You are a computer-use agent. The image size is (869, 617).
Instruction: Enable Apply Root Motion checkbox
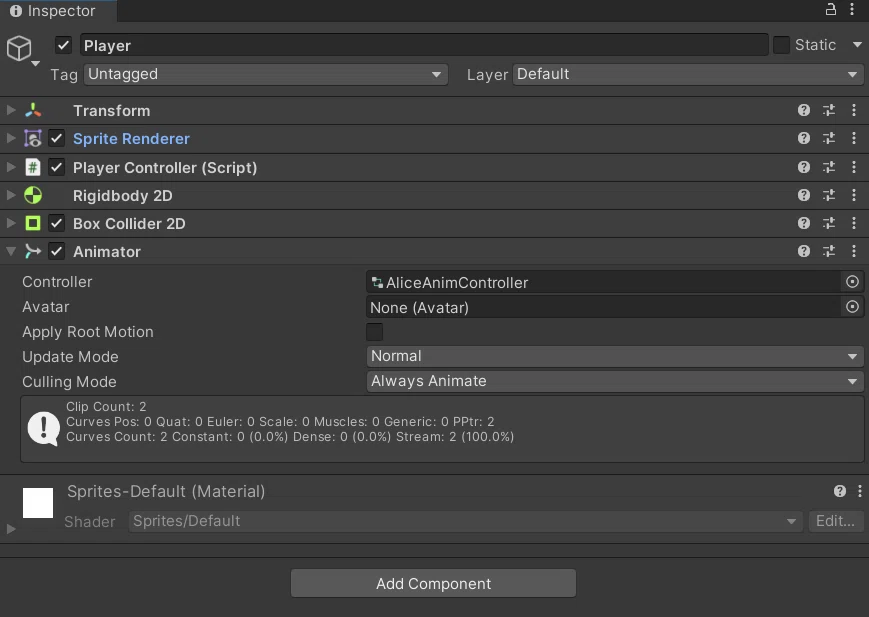pos(375,332)
